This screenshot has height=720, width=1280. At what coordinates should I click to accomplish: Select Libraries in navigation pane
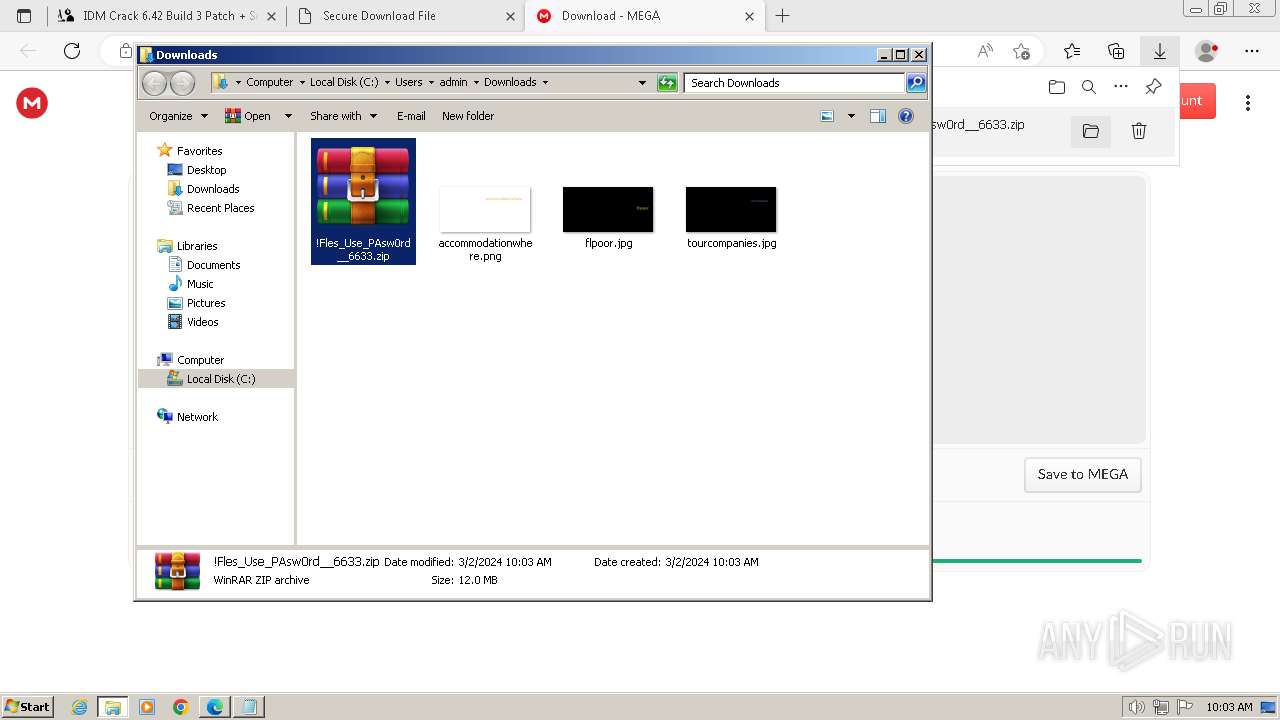click(x=197, y=246)
